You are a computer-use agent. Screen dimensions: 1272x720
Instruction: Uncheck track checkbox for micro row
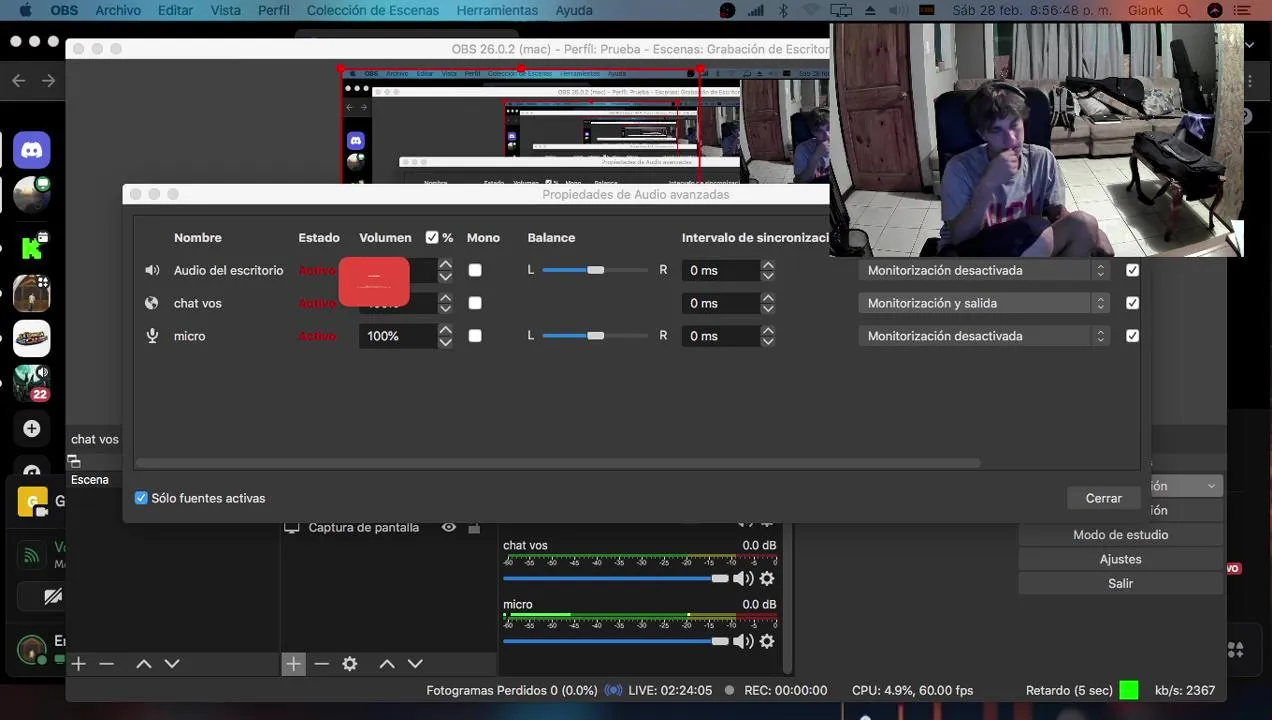(1132, 336)
